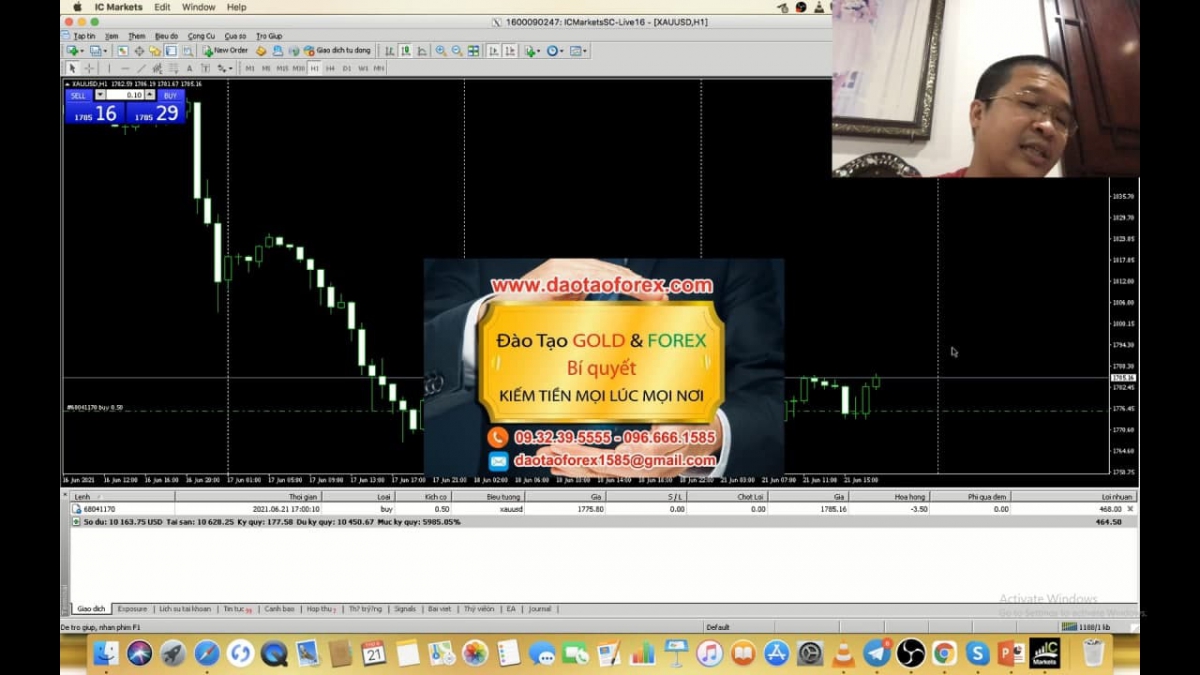Expand the chart templates dropdown
The height and width of the screenshot is (675, 1200).
586,50
